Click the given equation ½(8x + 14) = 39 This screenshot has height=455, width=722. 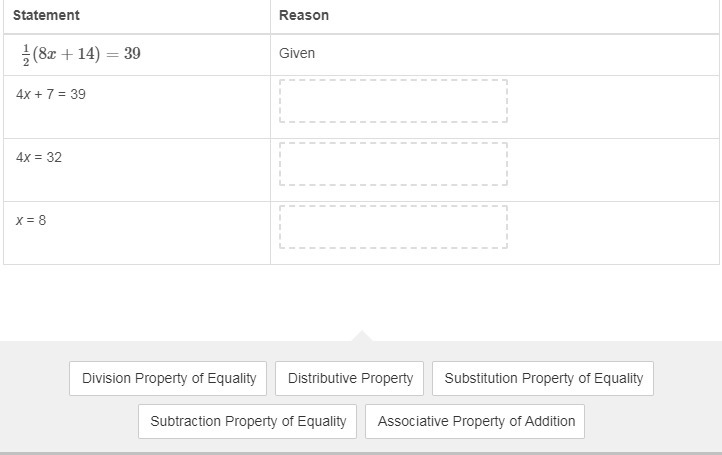point(81,54)
